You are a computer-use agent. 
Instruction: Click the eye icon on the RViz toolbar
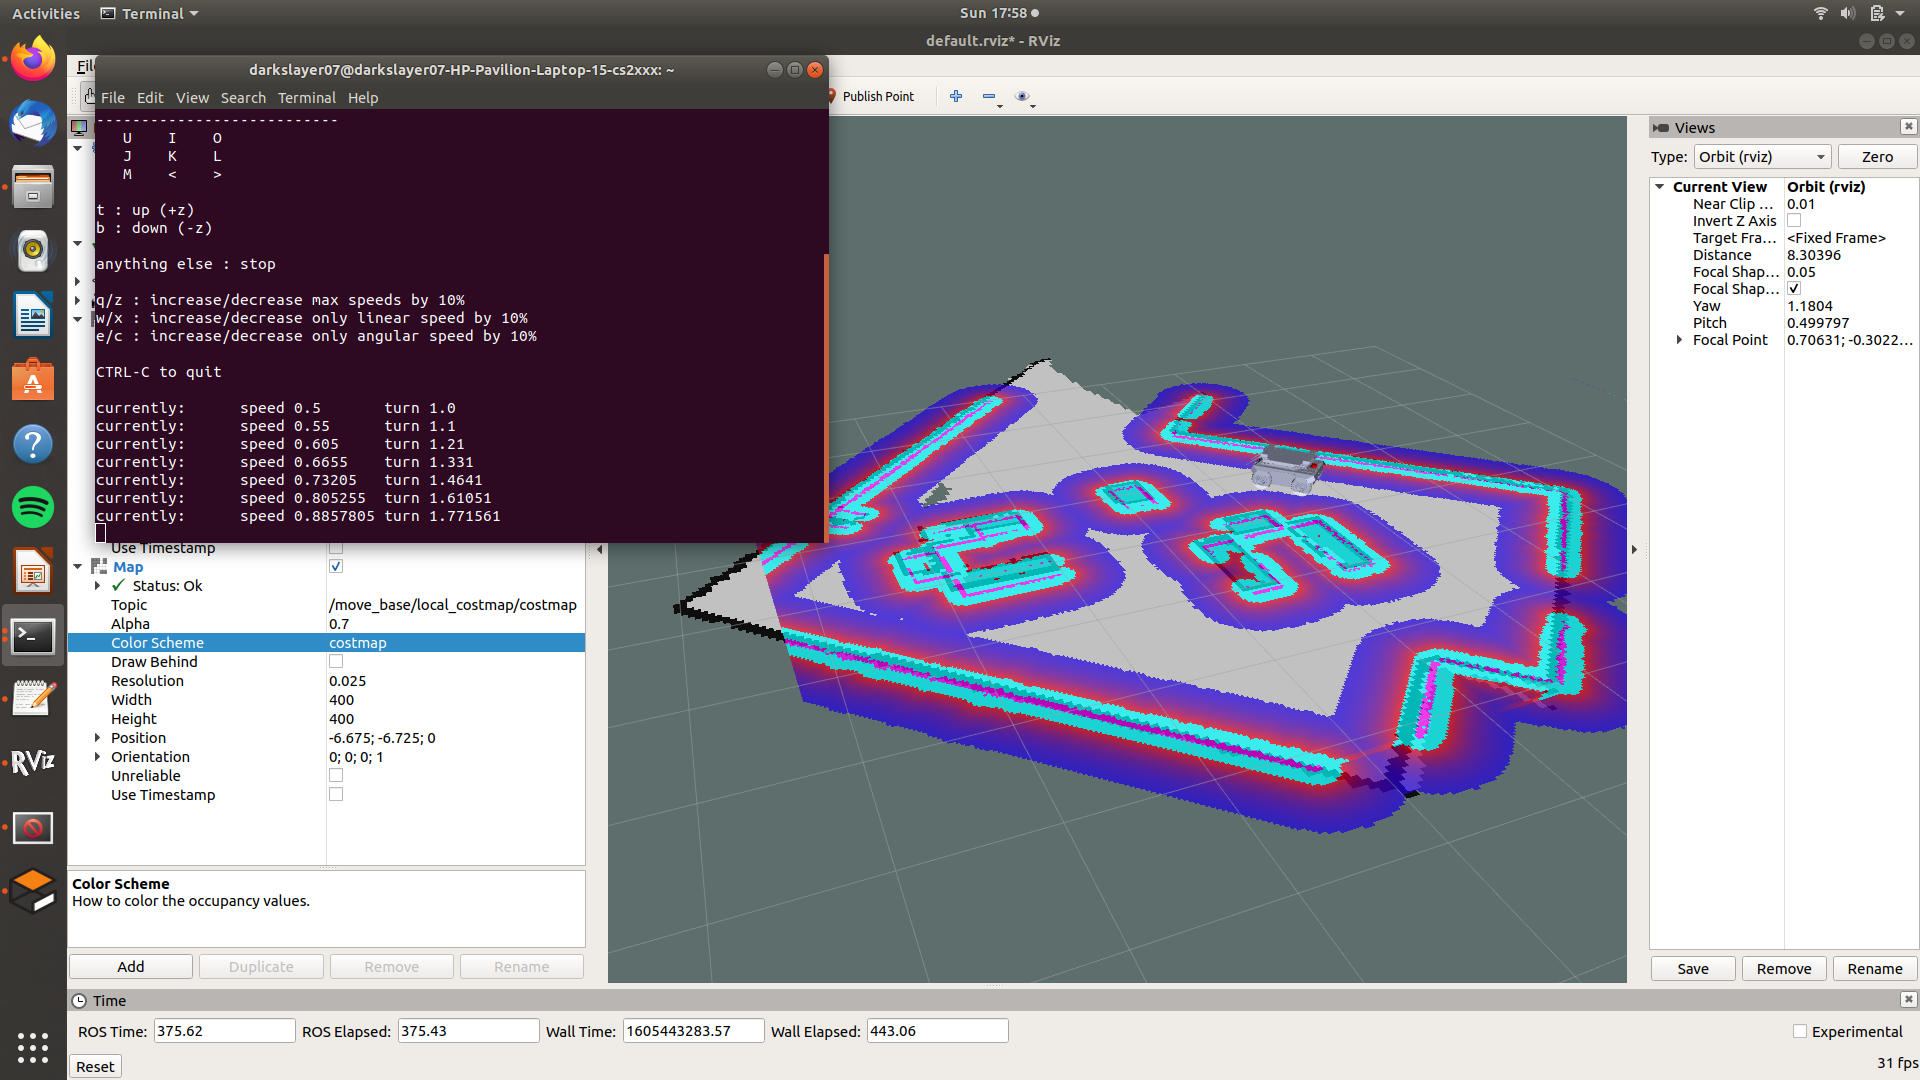point(1023,96)
